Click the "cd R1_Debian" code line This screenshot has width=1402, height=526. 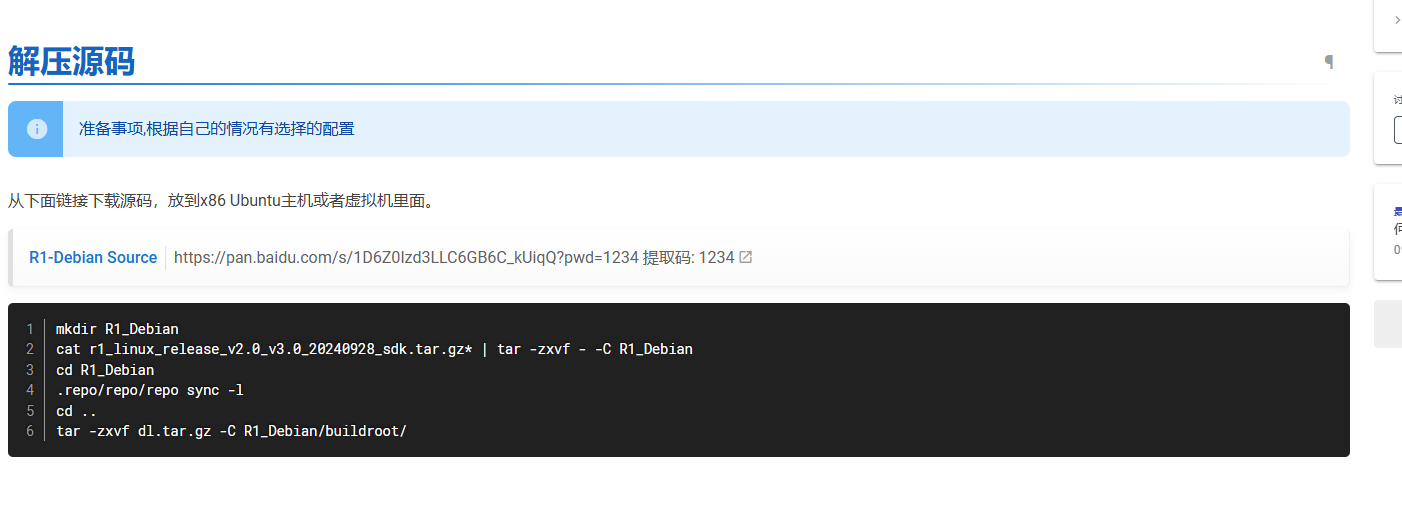[x=105, y=370]
